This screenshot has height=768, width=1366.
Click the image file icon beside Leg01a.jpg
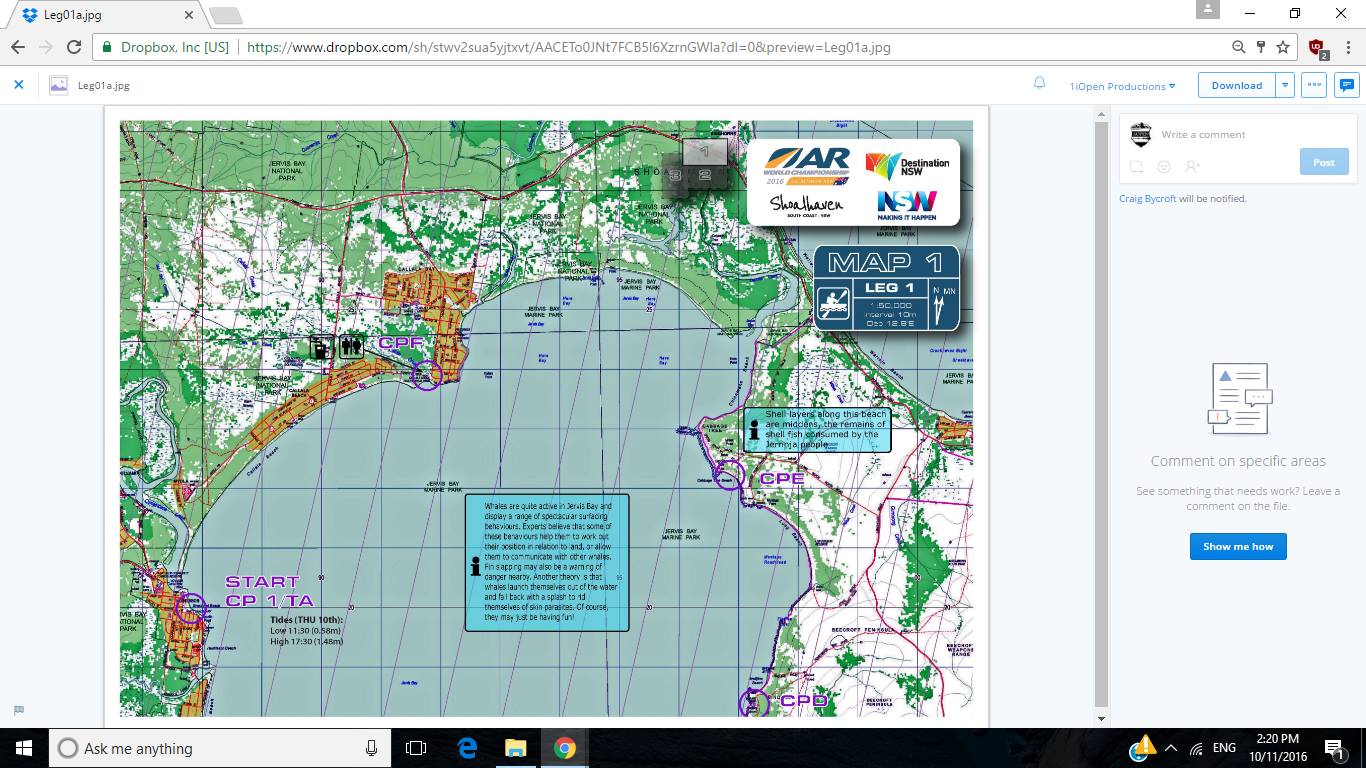(x=59, y=85)
